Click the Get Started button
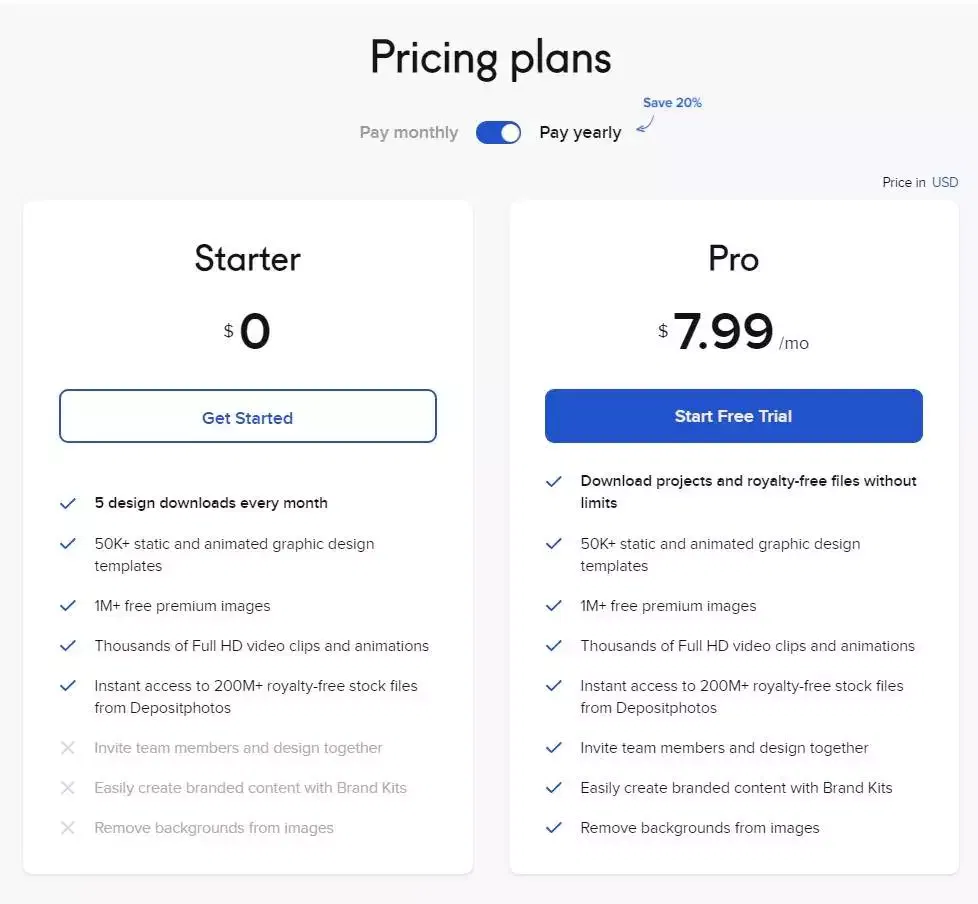This screenshot has height=904, width=978. (x=247, y=416)
